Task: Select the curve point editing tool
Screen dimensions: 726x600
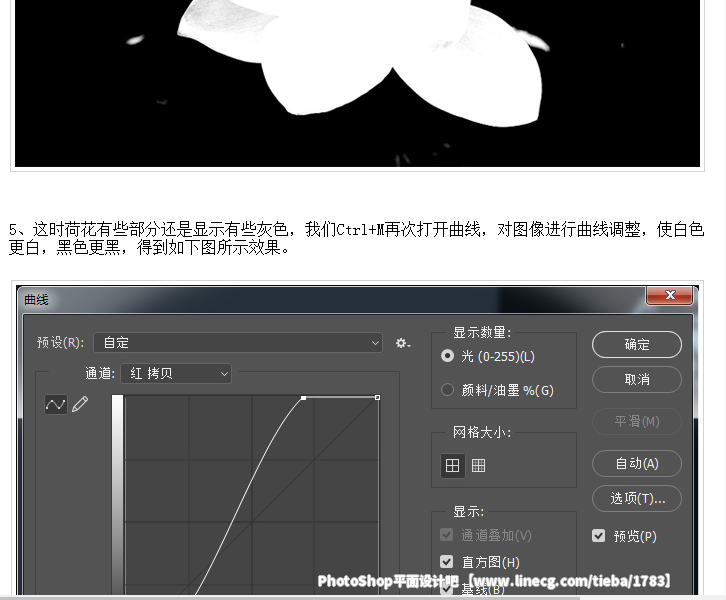Action: [x=56, y=405]
